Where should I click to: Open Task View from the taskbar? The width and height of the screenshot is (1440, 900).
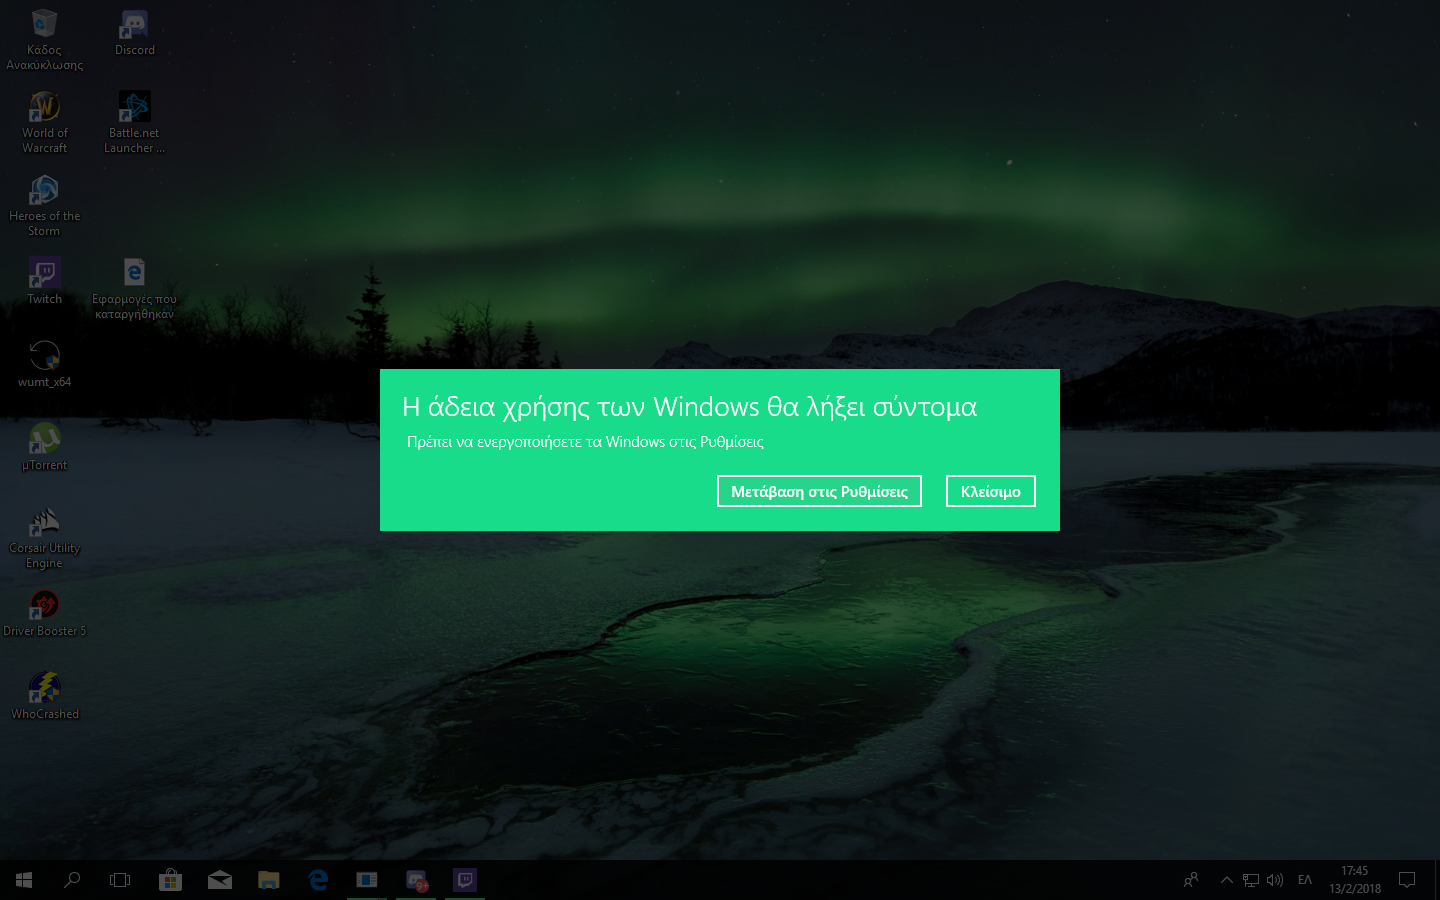120,880
